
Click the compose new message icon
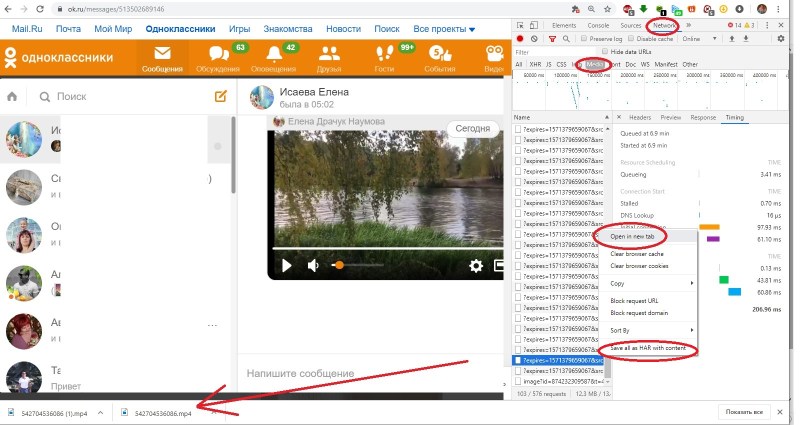point(221,97)
